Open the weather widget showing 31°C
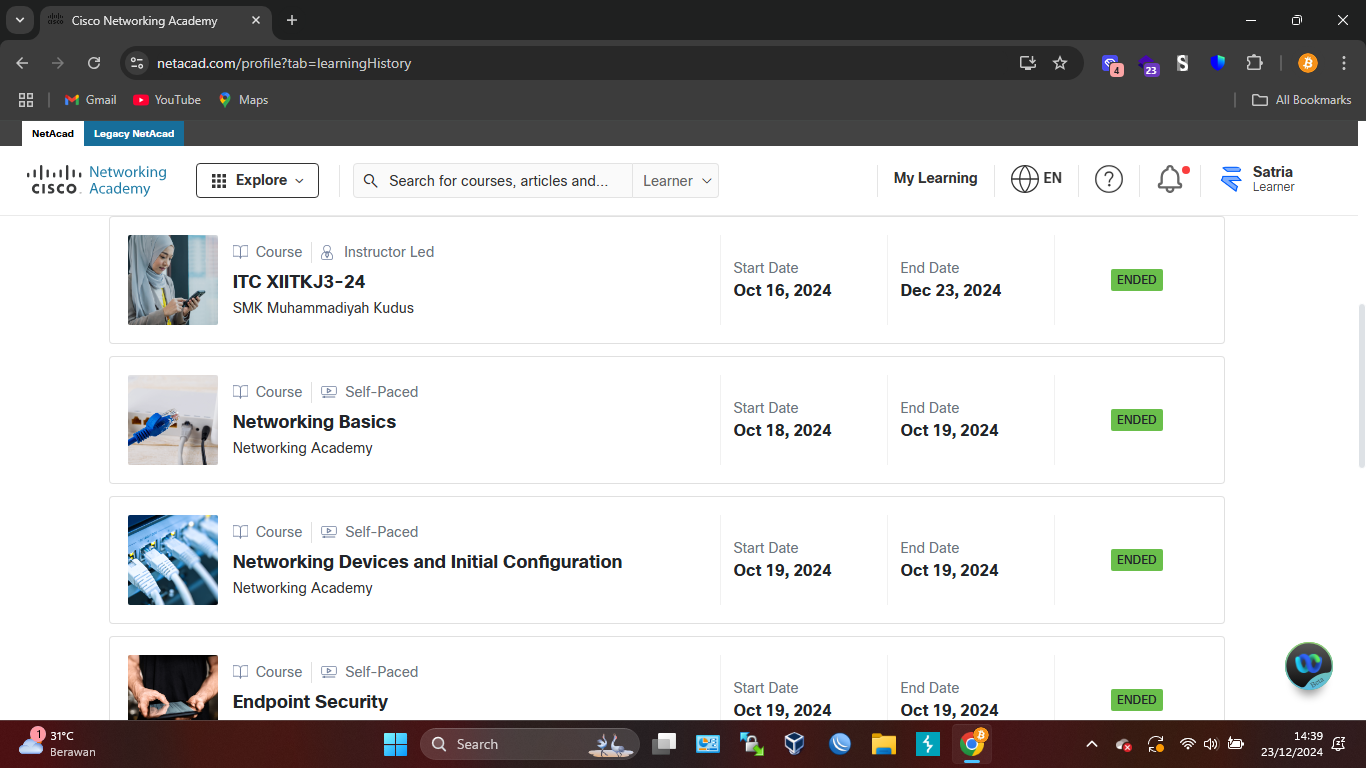The height and width of the screenshot is (768, 1366). 58,744
